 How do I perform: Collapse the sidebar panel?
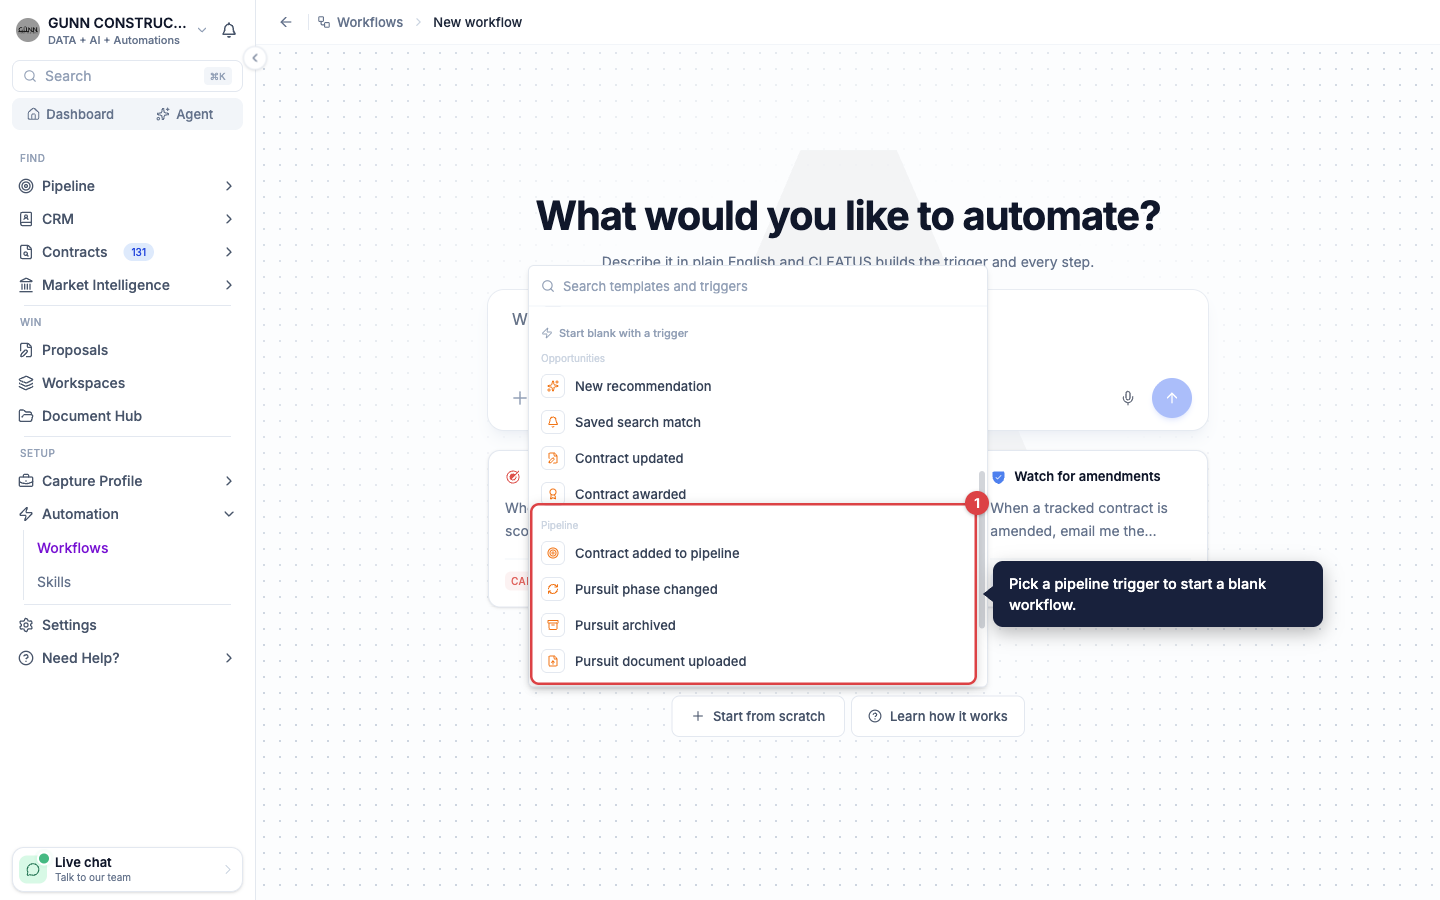tap(255, 58)
